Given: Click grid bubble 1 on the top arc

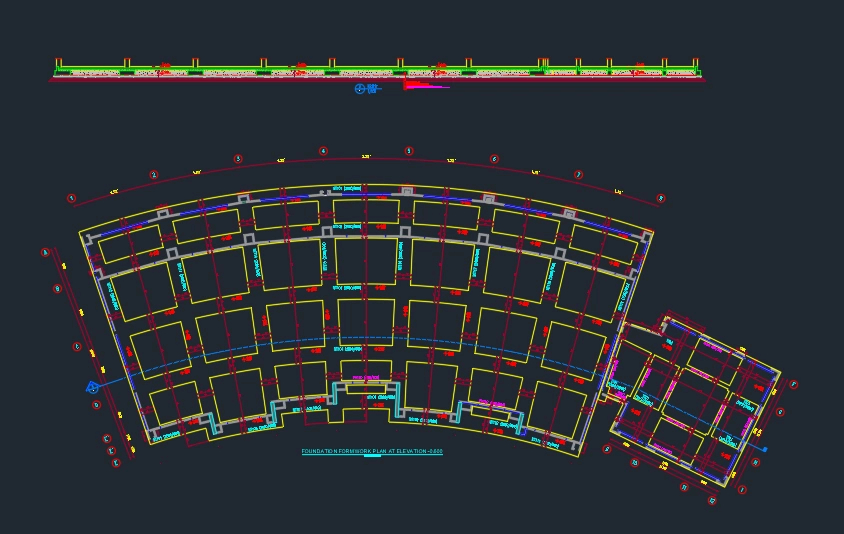Looking at the screenshot, I should coord(71,198).
